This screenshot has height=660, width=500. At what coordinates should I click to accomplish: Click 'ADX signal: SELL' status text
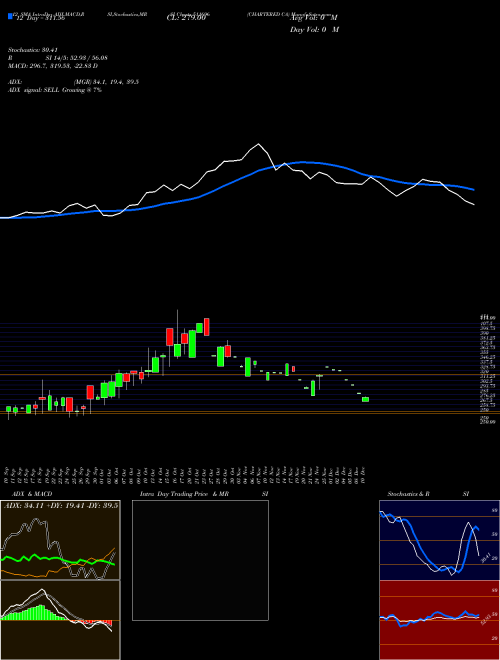[x=55, y=90]
